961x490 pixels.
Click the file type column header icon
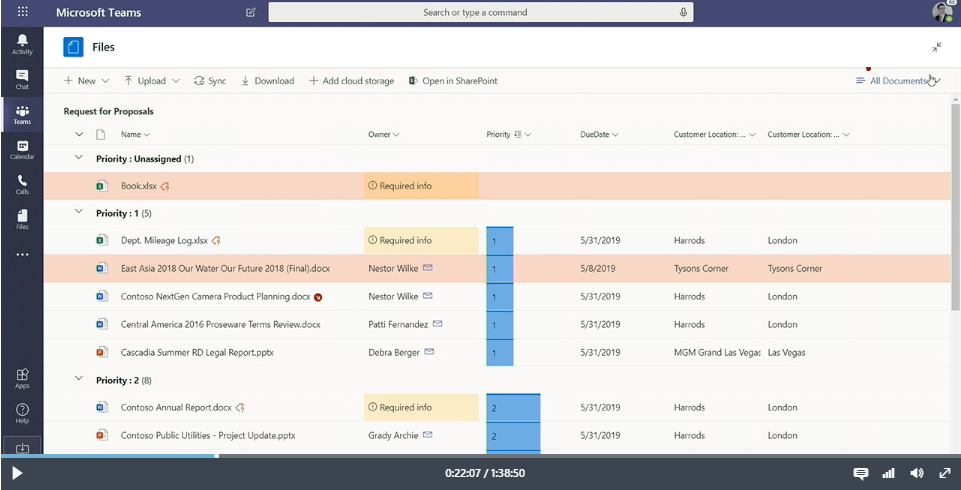click(101, 135)
